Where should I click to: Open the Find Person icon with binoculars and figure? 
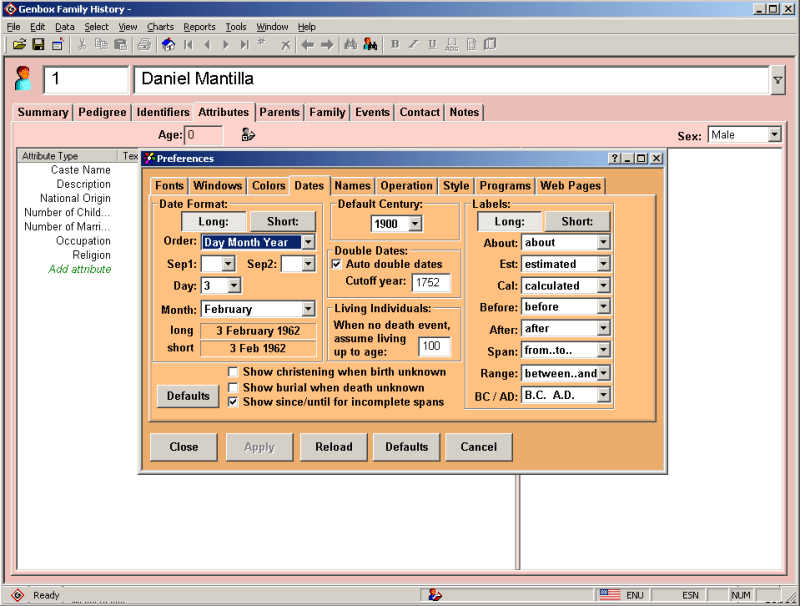click(x=368, y=44)
